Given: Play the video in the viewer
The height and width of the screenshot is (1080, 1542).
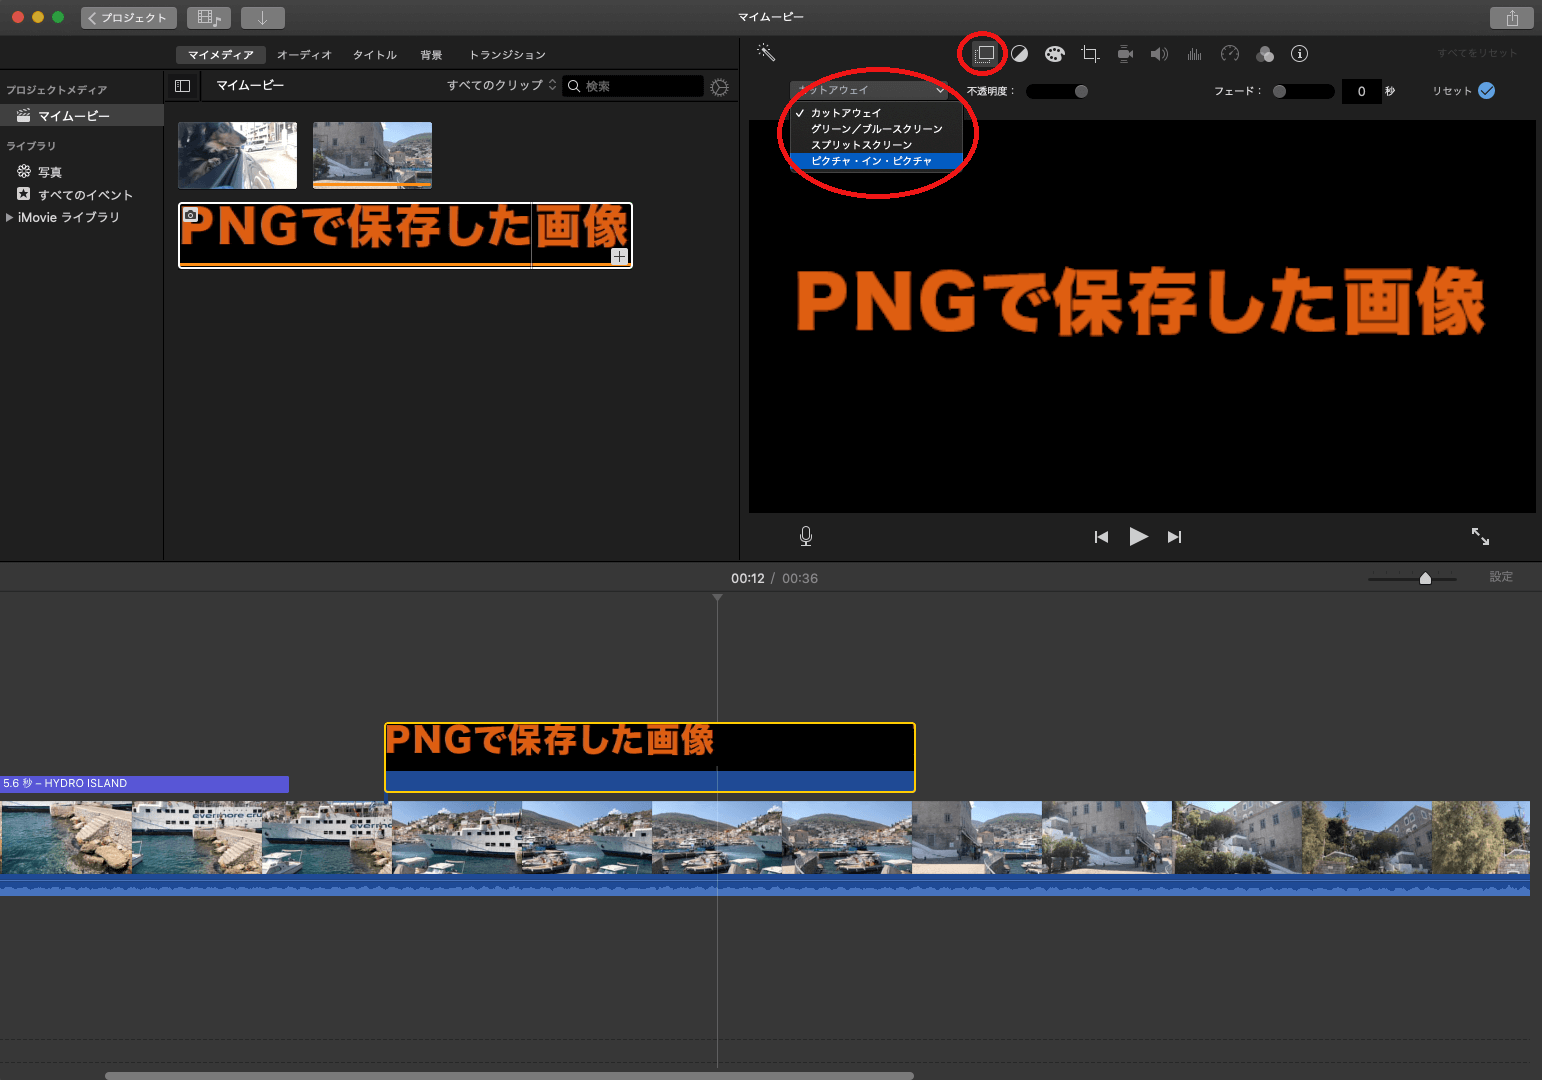Looking at the screenshot, I should point(1138,537).
